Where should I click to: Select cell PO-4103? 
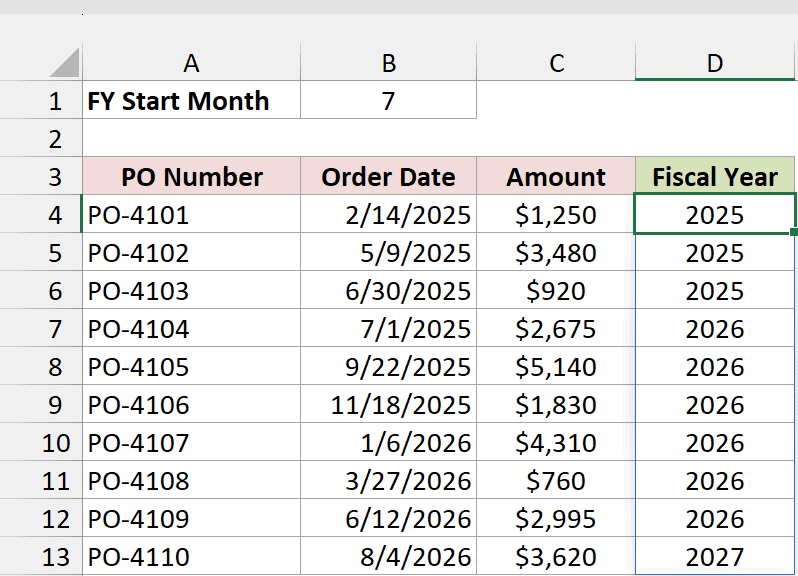tap(191, 290)
